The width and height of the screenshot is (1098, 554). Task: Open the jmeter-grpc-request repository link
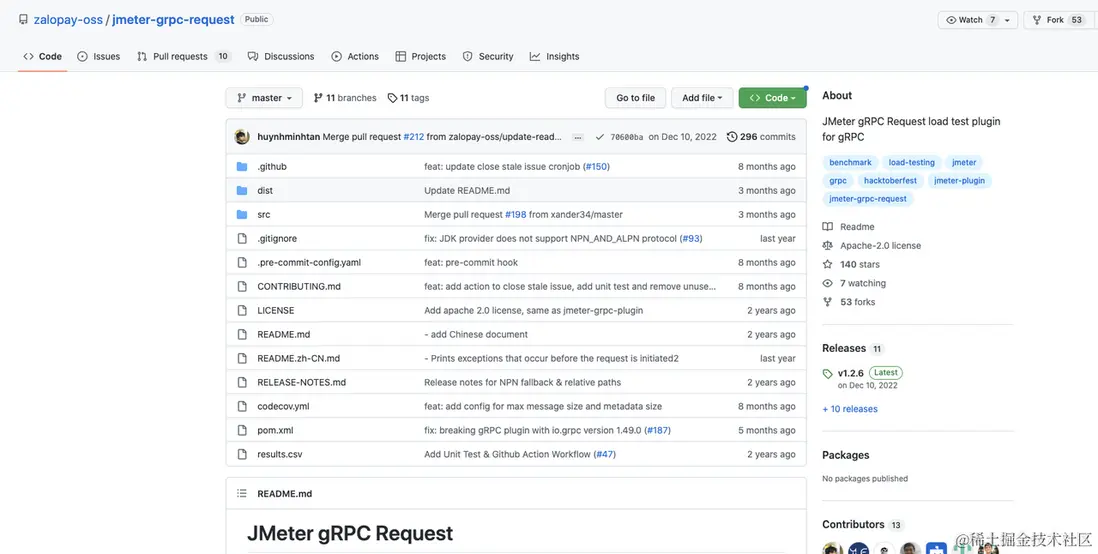[x=173, y=20]
